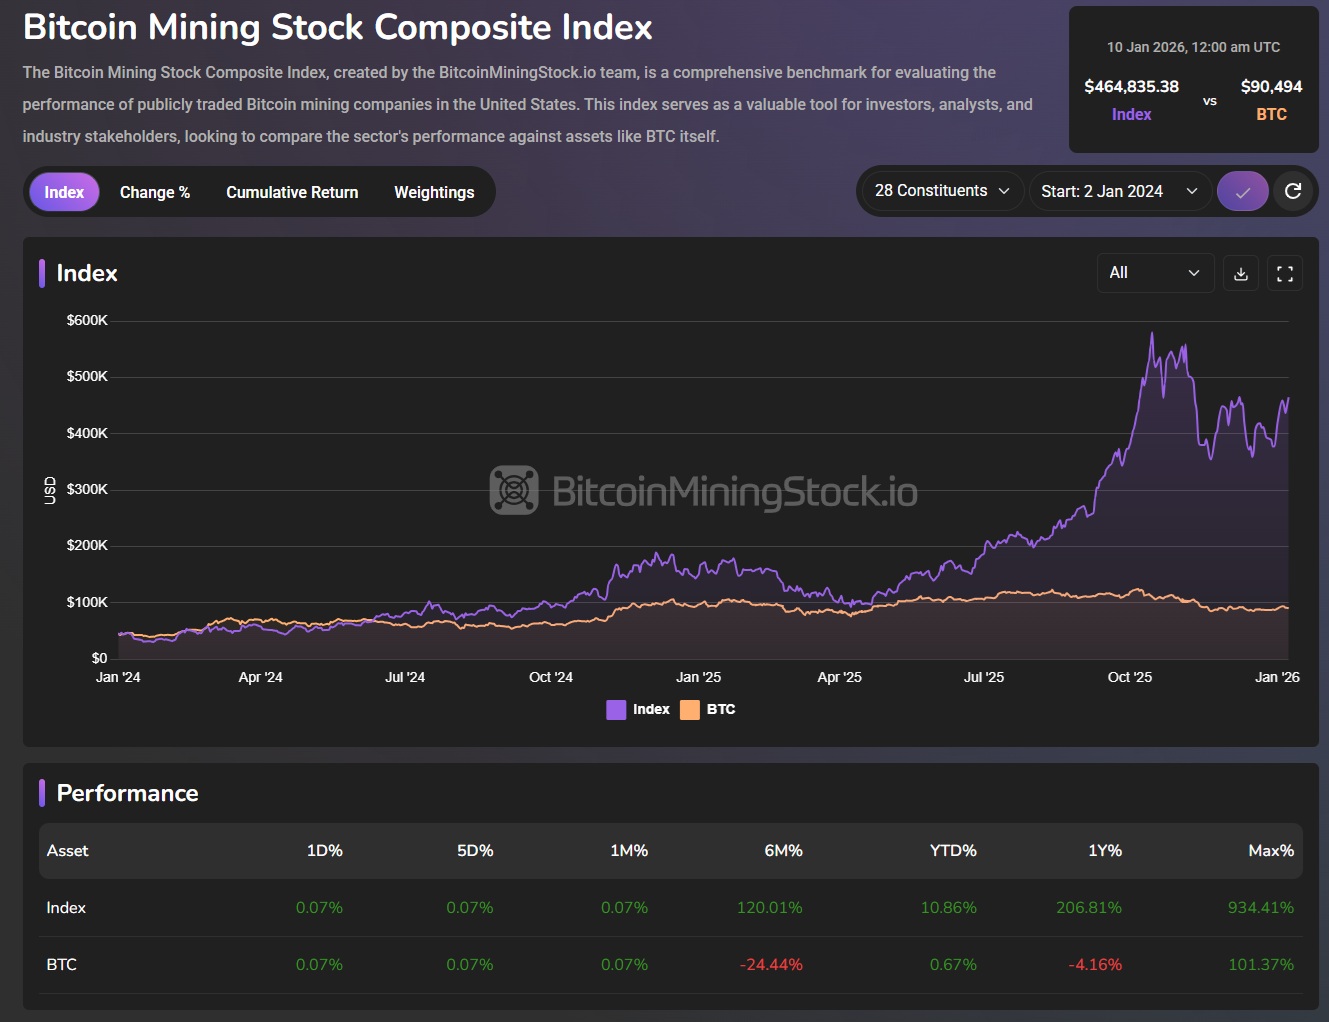Screen dimensions: 1329x1022
Task: Download the Index chart data
Action: coord(1241,273)
